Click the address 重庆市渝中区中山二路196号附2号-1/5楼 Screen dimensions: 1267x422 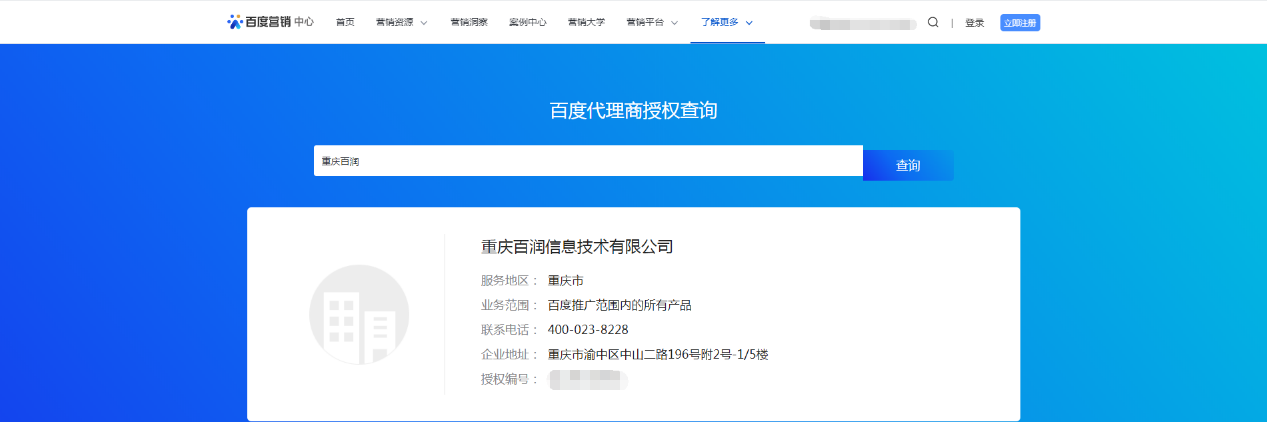(x=657, y=355)
